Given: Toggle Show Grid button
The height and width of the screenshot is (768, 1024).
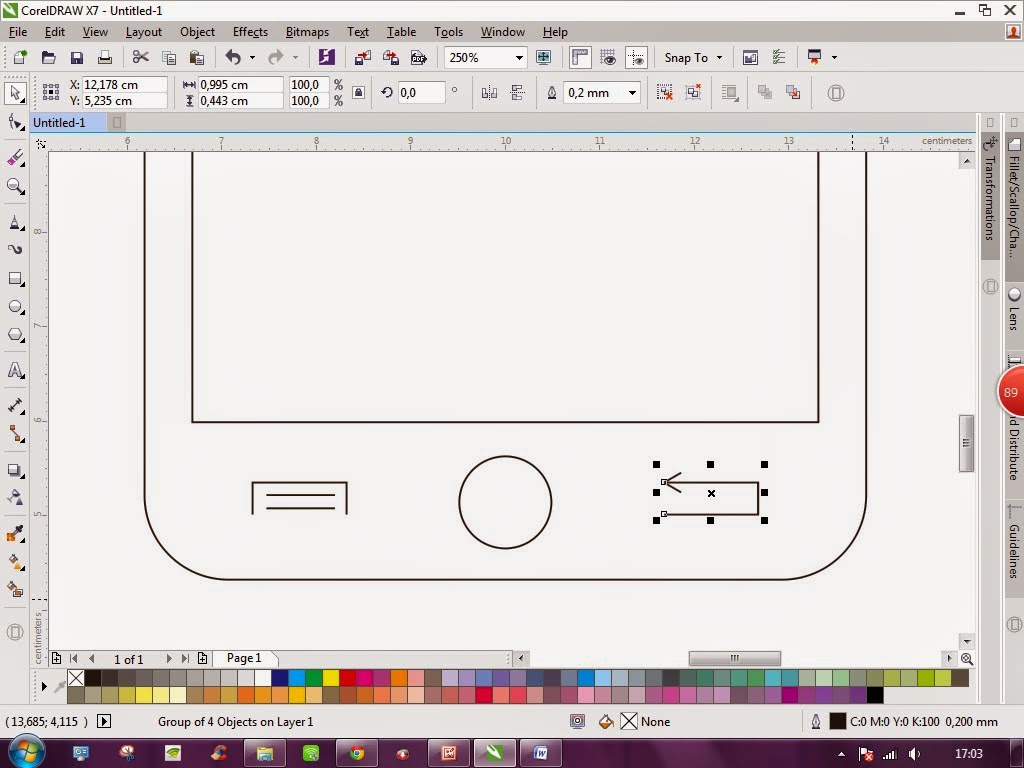Looking at the screenshot, I should (x=608, y=57).
